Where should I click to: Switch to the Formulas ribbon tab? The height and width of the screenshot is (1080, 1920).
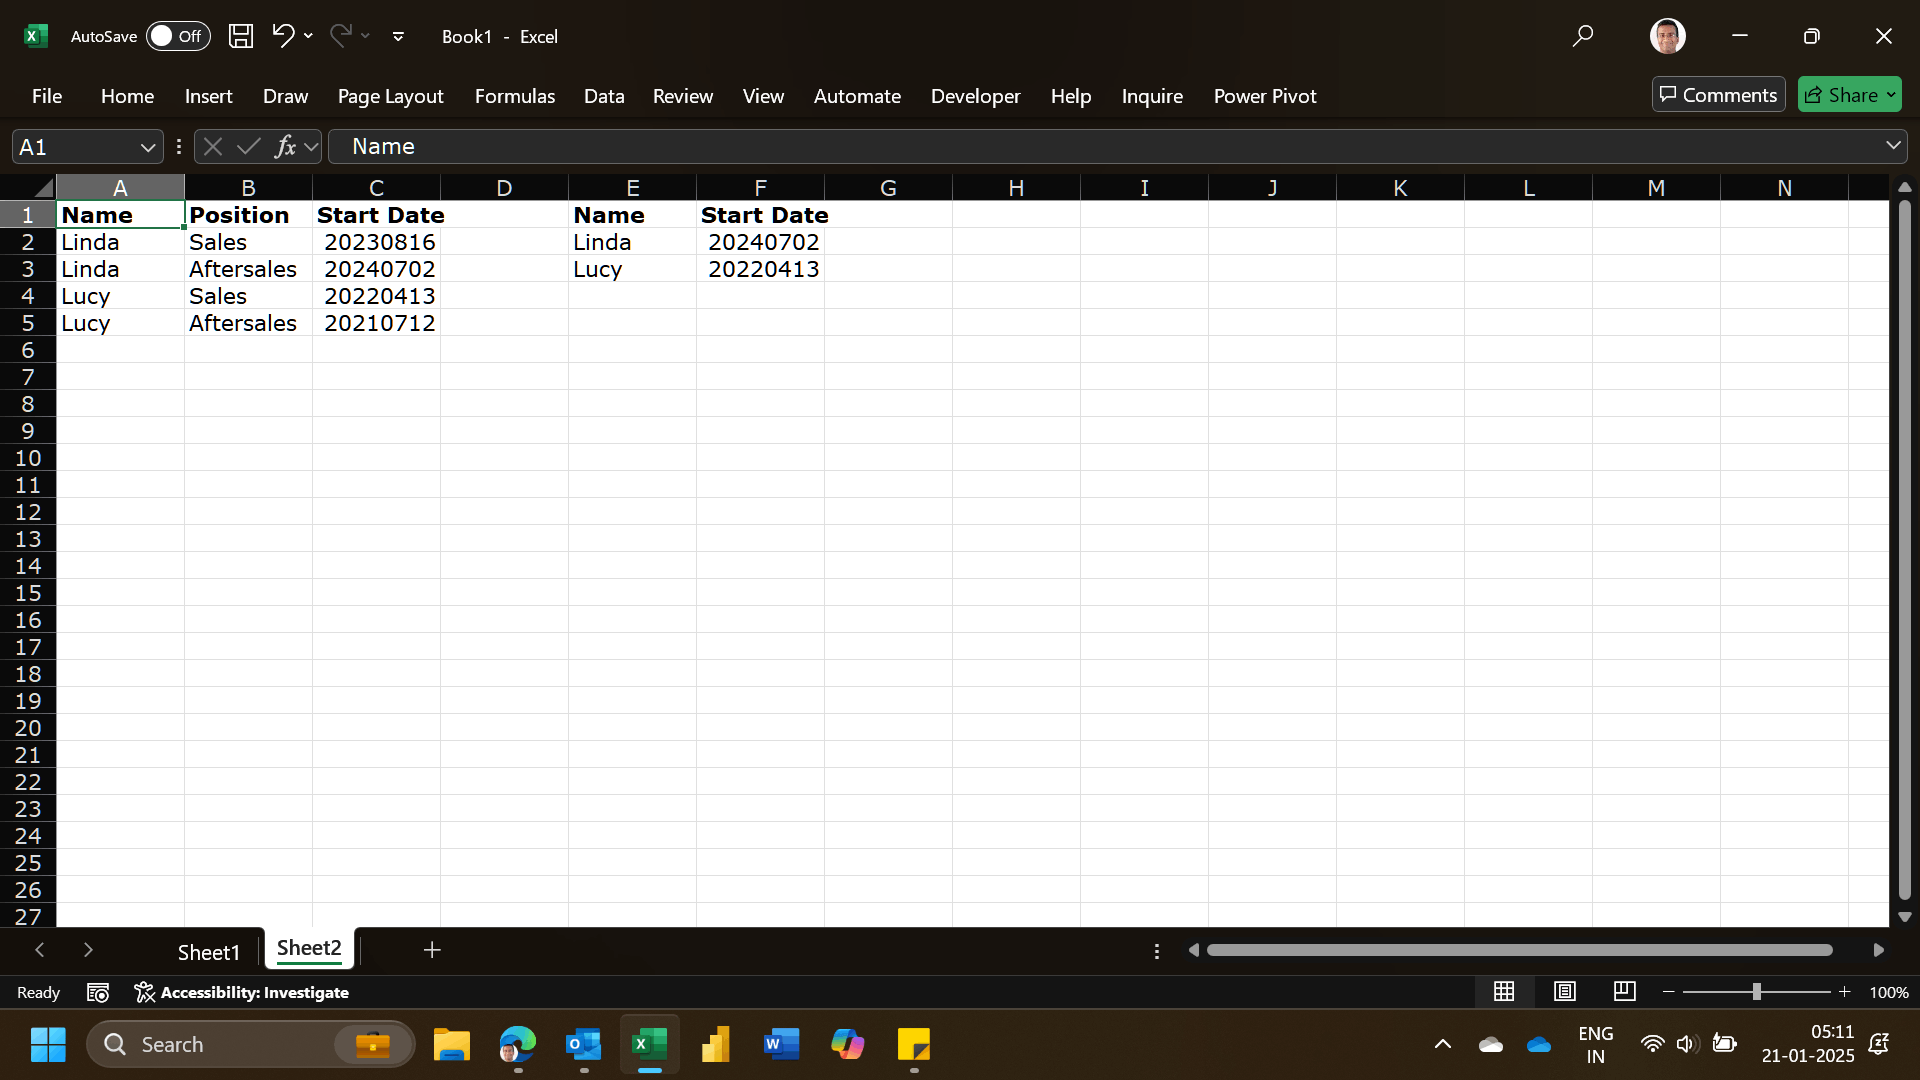point(514,96)
